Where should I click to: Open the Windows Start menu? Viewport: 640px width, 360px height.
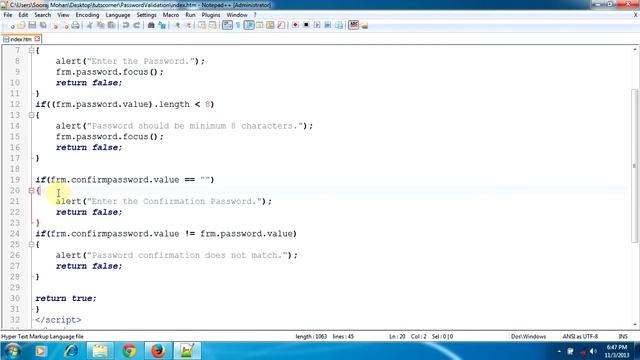tap(12, 351)
